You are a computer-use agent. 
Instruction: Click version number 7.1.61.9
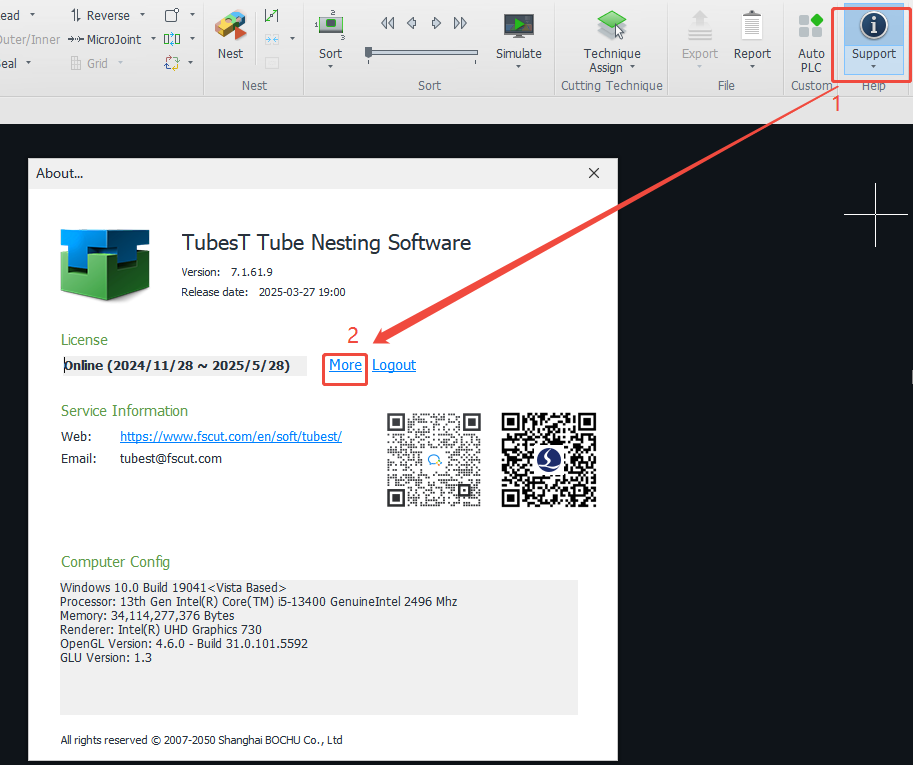pos(252,272)
